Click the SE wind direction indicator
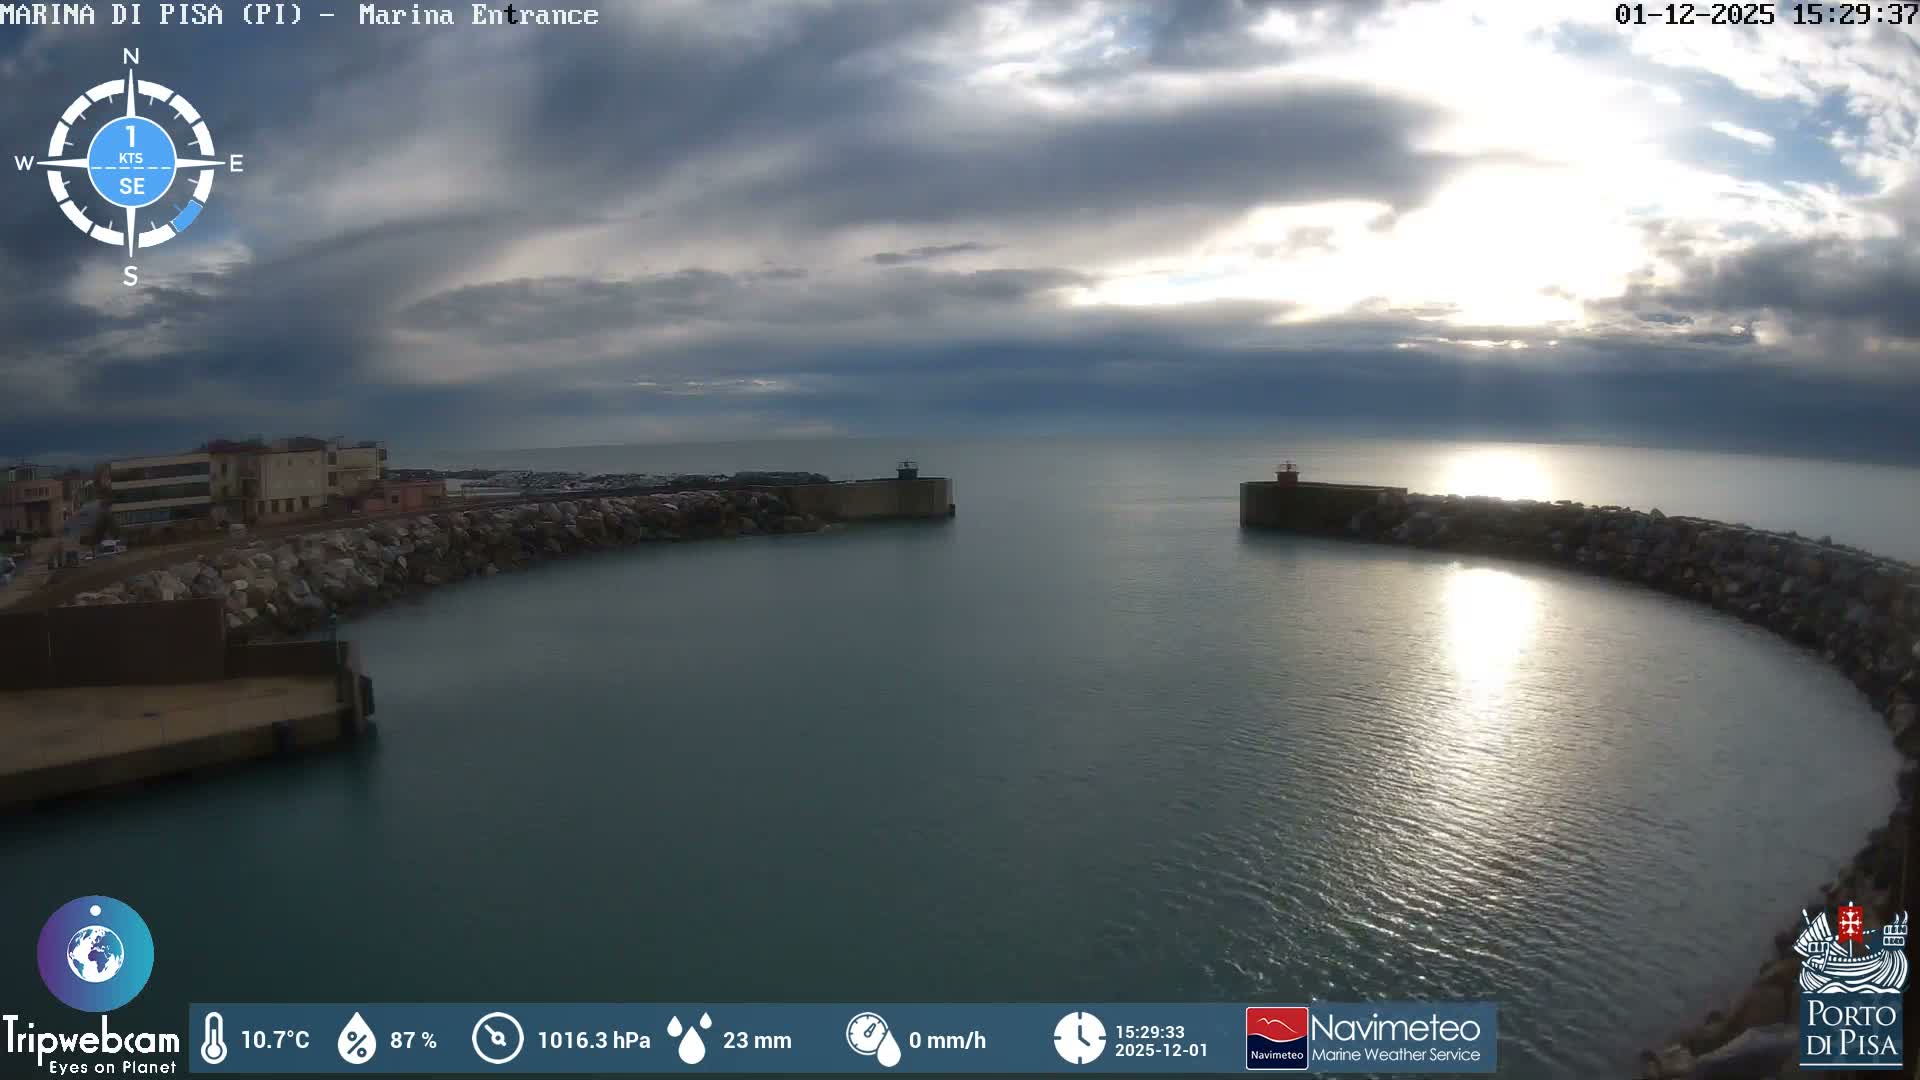Image resolution: width=1920 pixels, height=1080 pixels. (x=130, y=184)
